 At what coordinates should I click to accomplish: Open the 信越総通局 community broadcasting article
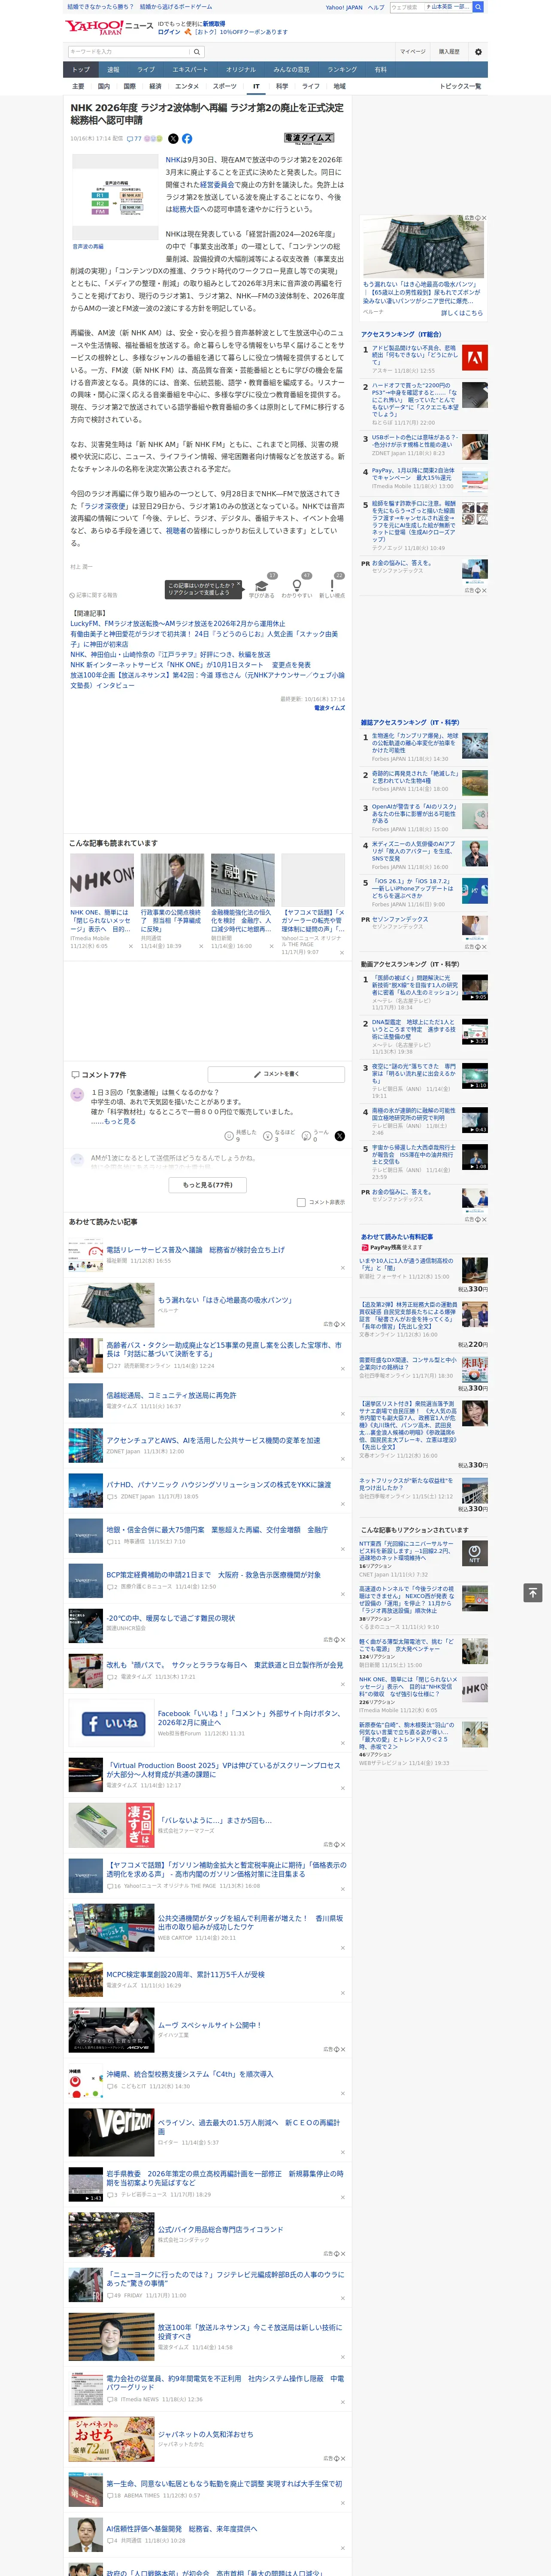[171, 1395]
